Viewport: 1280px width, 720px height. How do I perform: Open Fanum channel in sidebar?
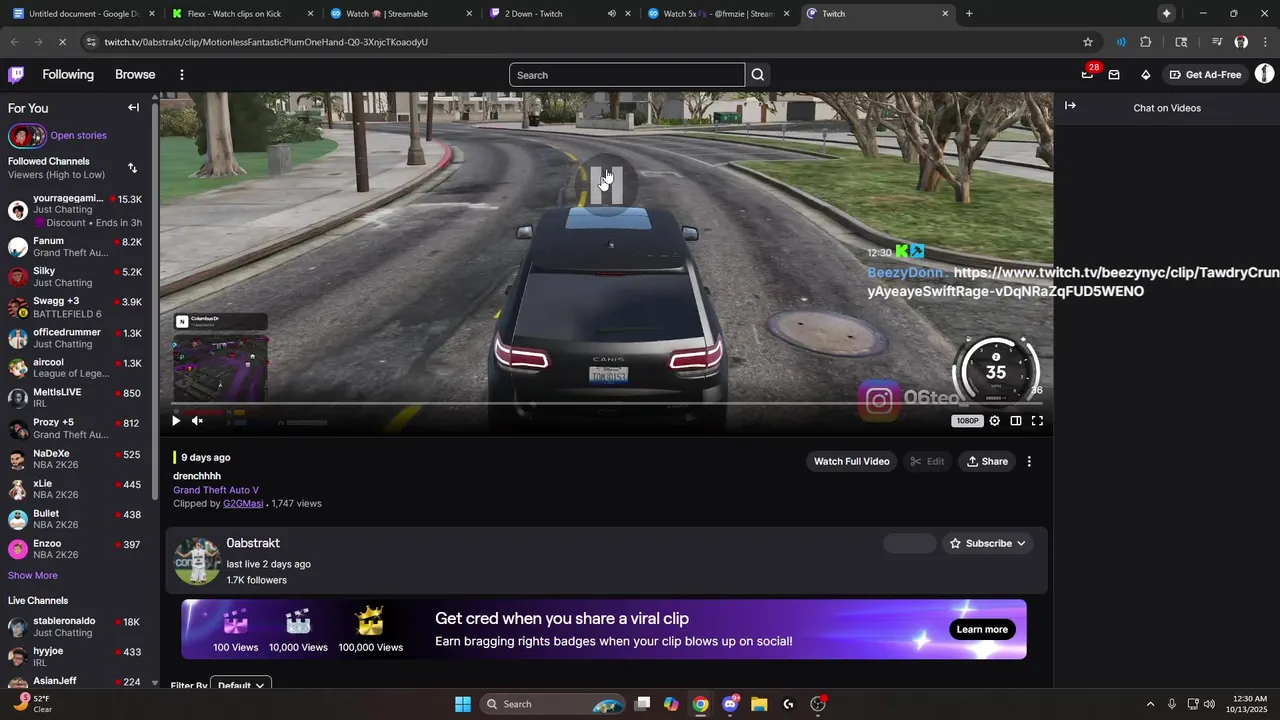[x=75, y=247]
